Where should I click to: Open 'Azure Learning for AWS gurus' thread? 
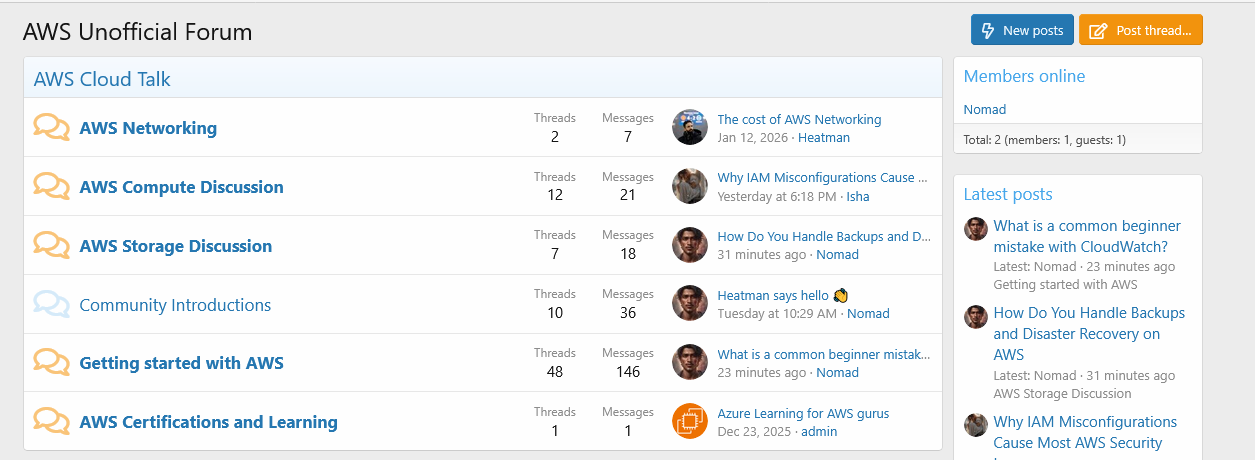click(803, 413)
